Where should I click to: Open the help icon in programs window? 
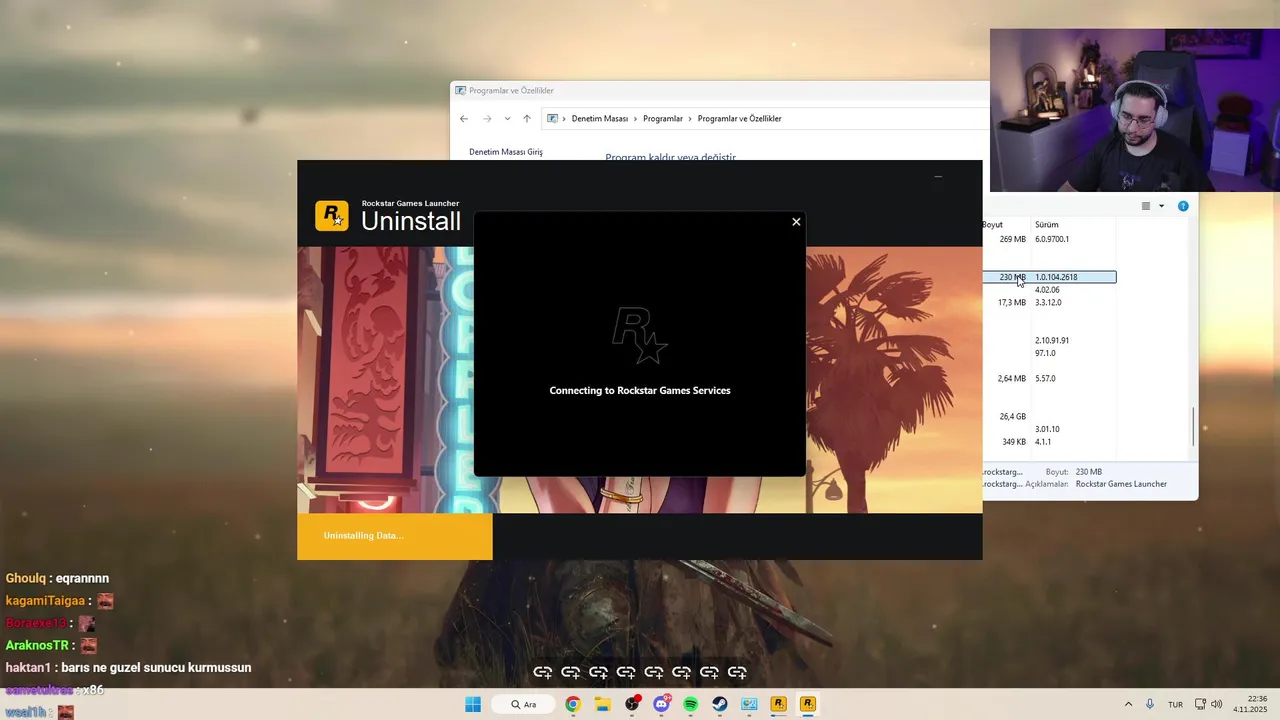1183,206
